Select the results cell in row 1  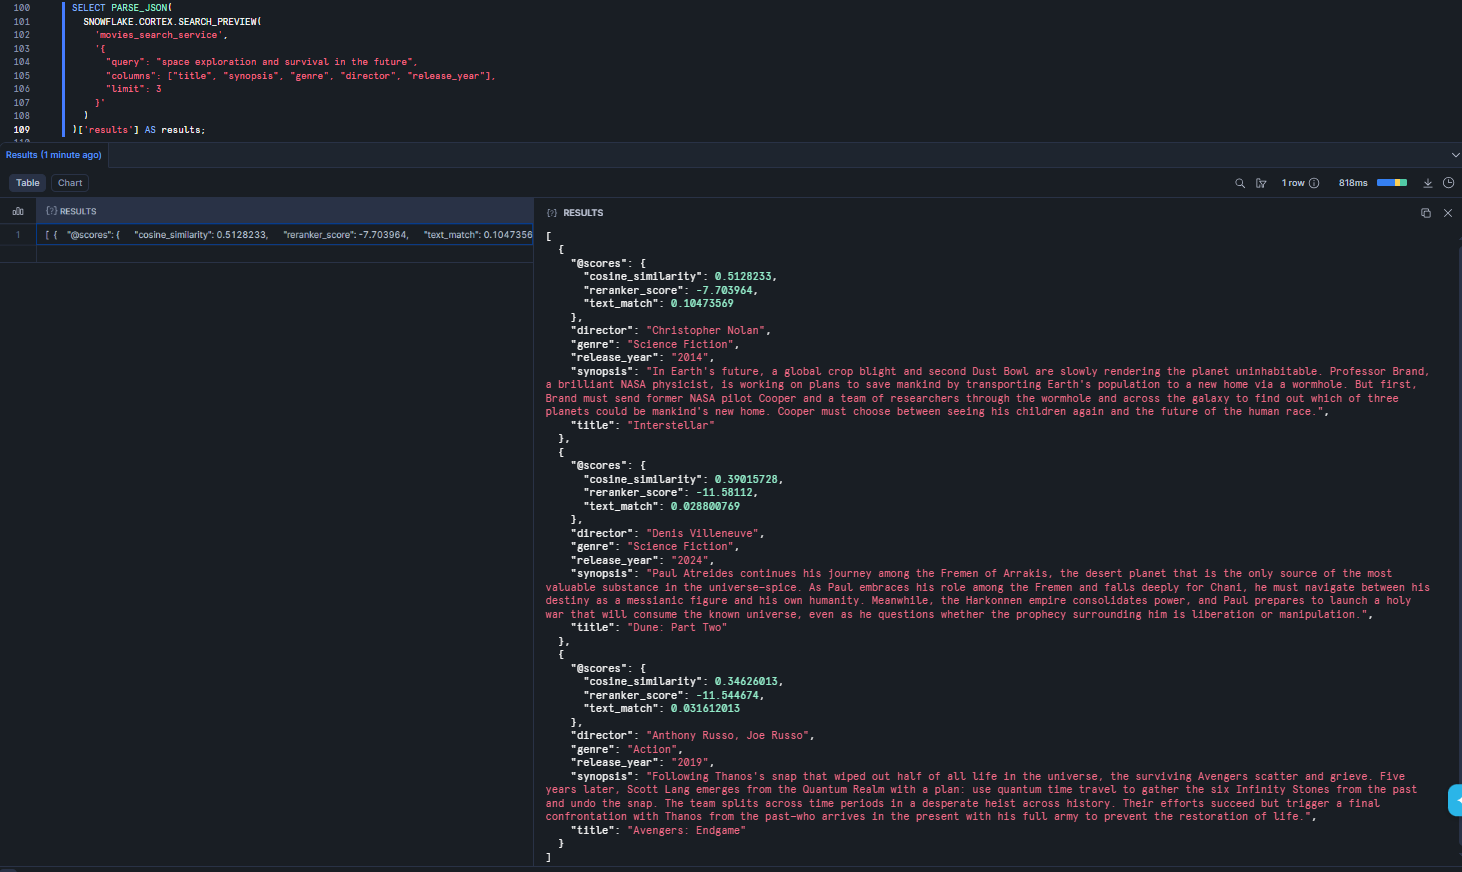[x=284, y=235]
